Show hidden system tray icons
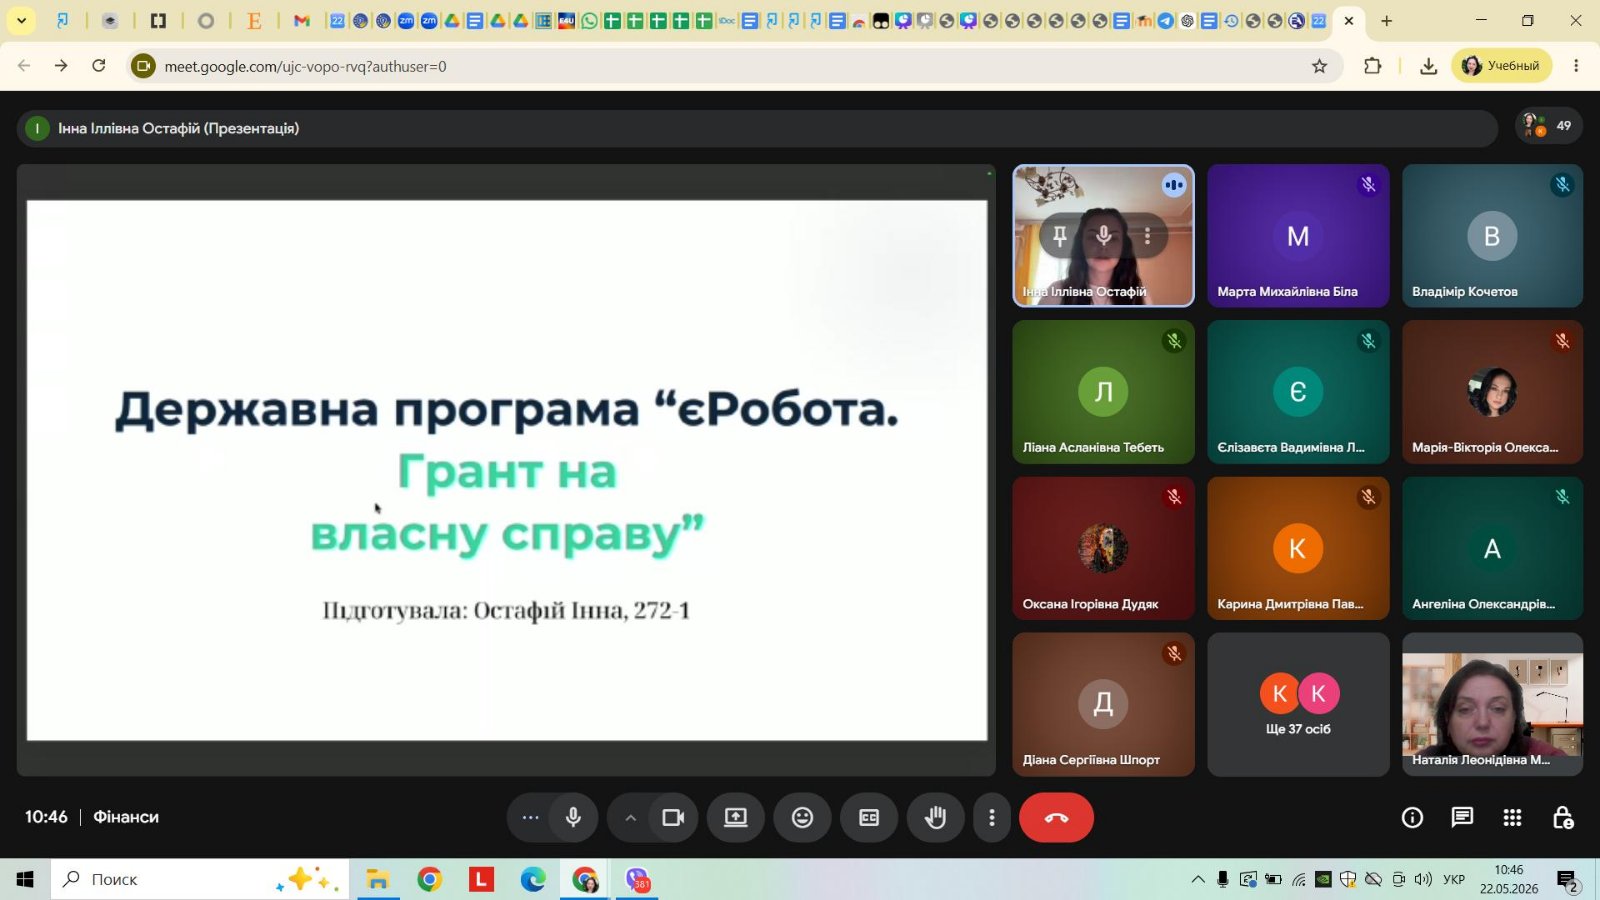This screenshot has height=900, width=1600. click(x=1197, y=880)
